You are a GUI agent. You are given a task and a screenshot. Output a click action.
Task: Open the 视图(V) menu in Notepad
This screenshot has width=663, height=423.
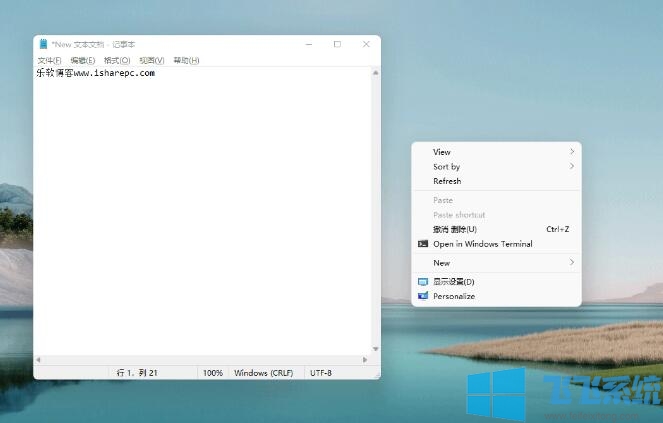152,60
